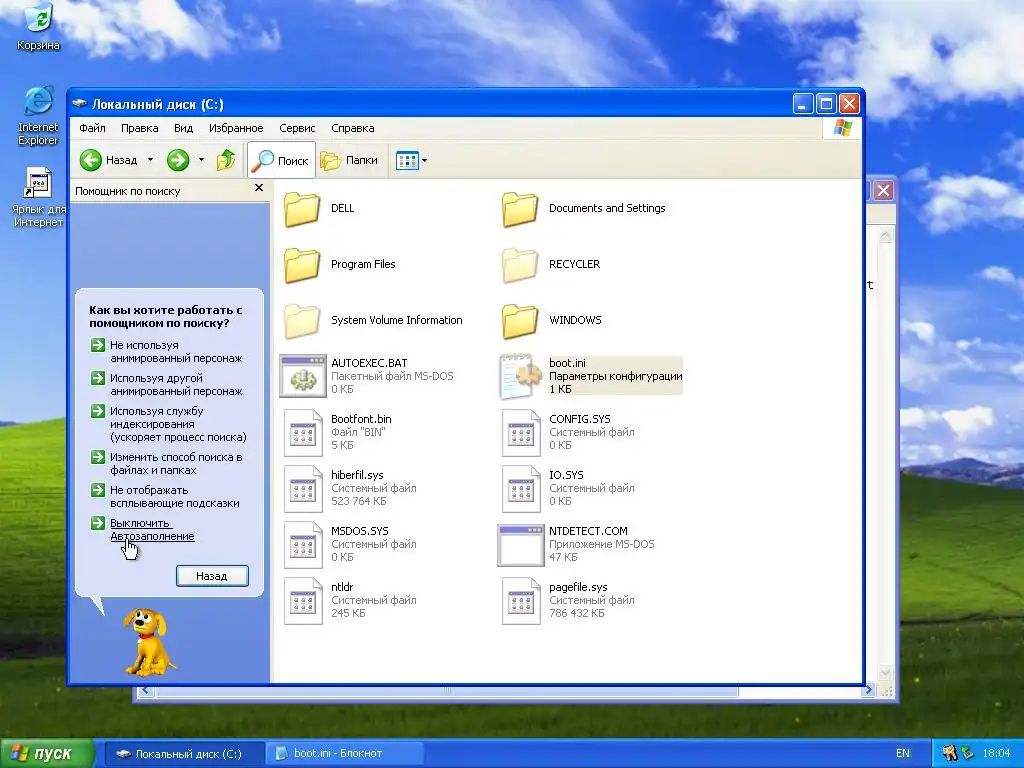Select the WINDOWS folder icon
Screen dimensions: 1024x768
tap(520, 321)
